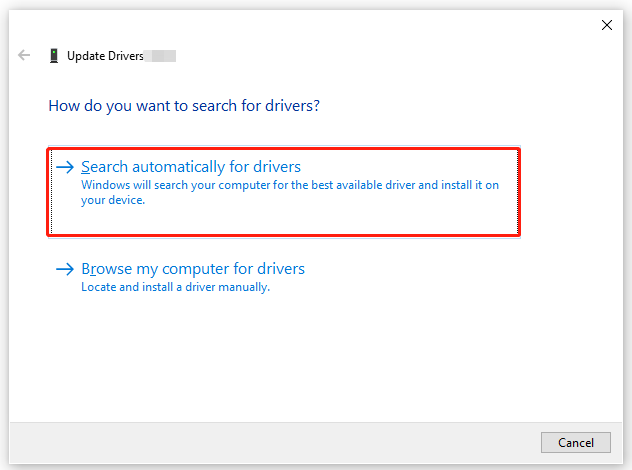The width and height of the screenshot is (632, 470).
Task: Click your device text in the first option description
Action: [x=113, y=200]
